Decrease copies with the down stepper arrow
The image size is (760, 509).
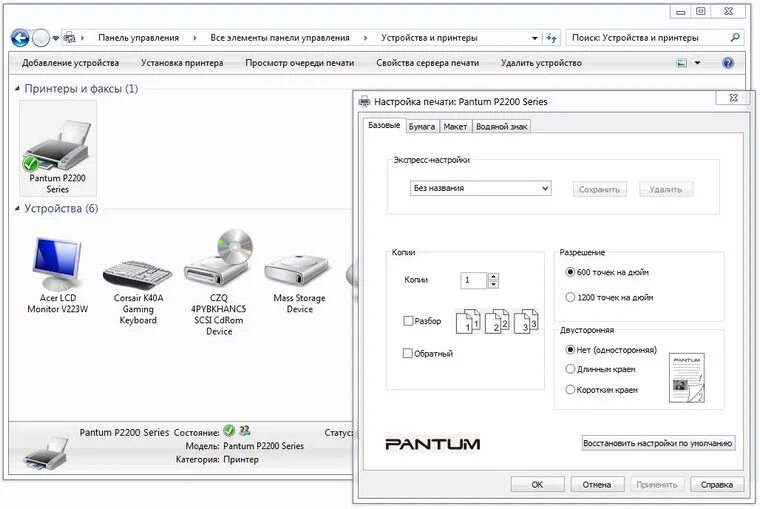[493, 284]
